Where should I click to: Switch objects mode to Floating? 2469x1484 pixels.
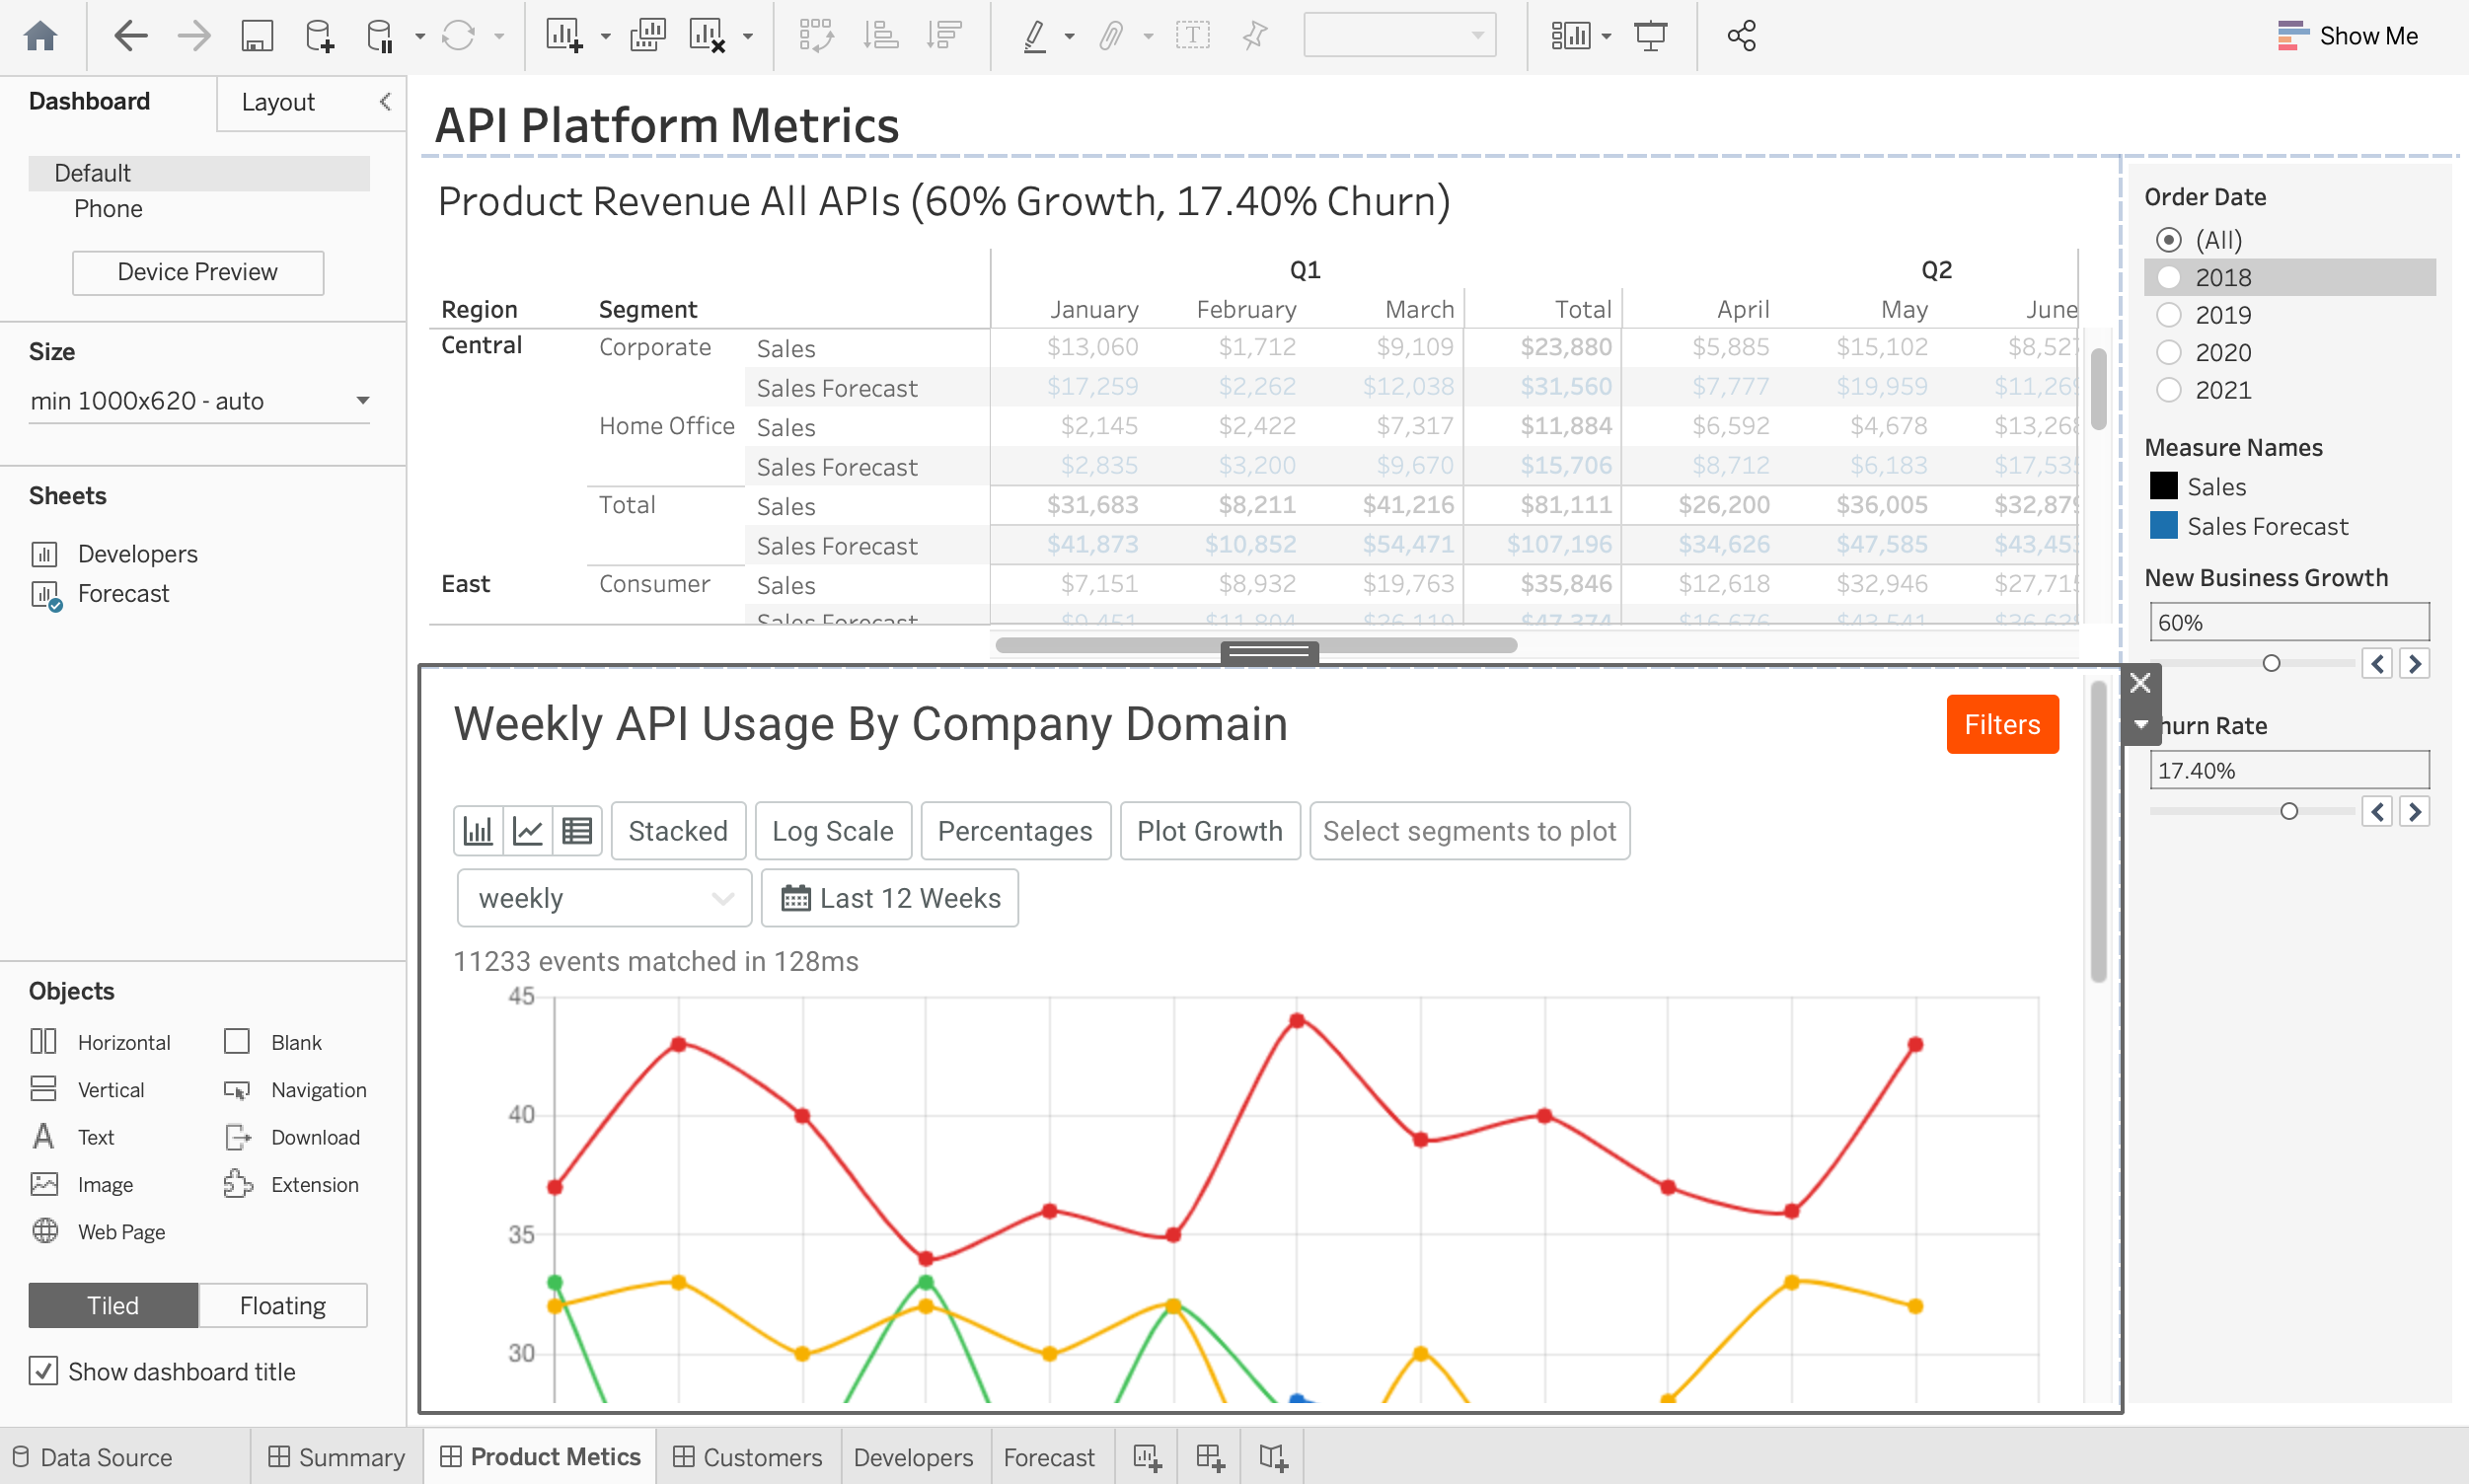pyautogui.click(x=283, y=1305)
